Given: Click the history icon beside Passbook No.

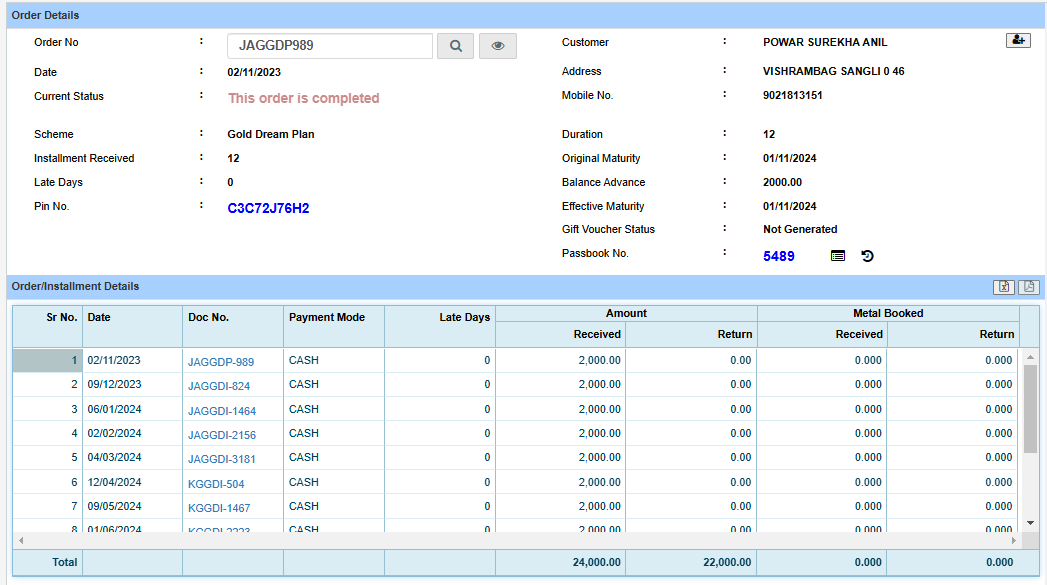Looking at the screenshot, I should (x=867, y=256).
